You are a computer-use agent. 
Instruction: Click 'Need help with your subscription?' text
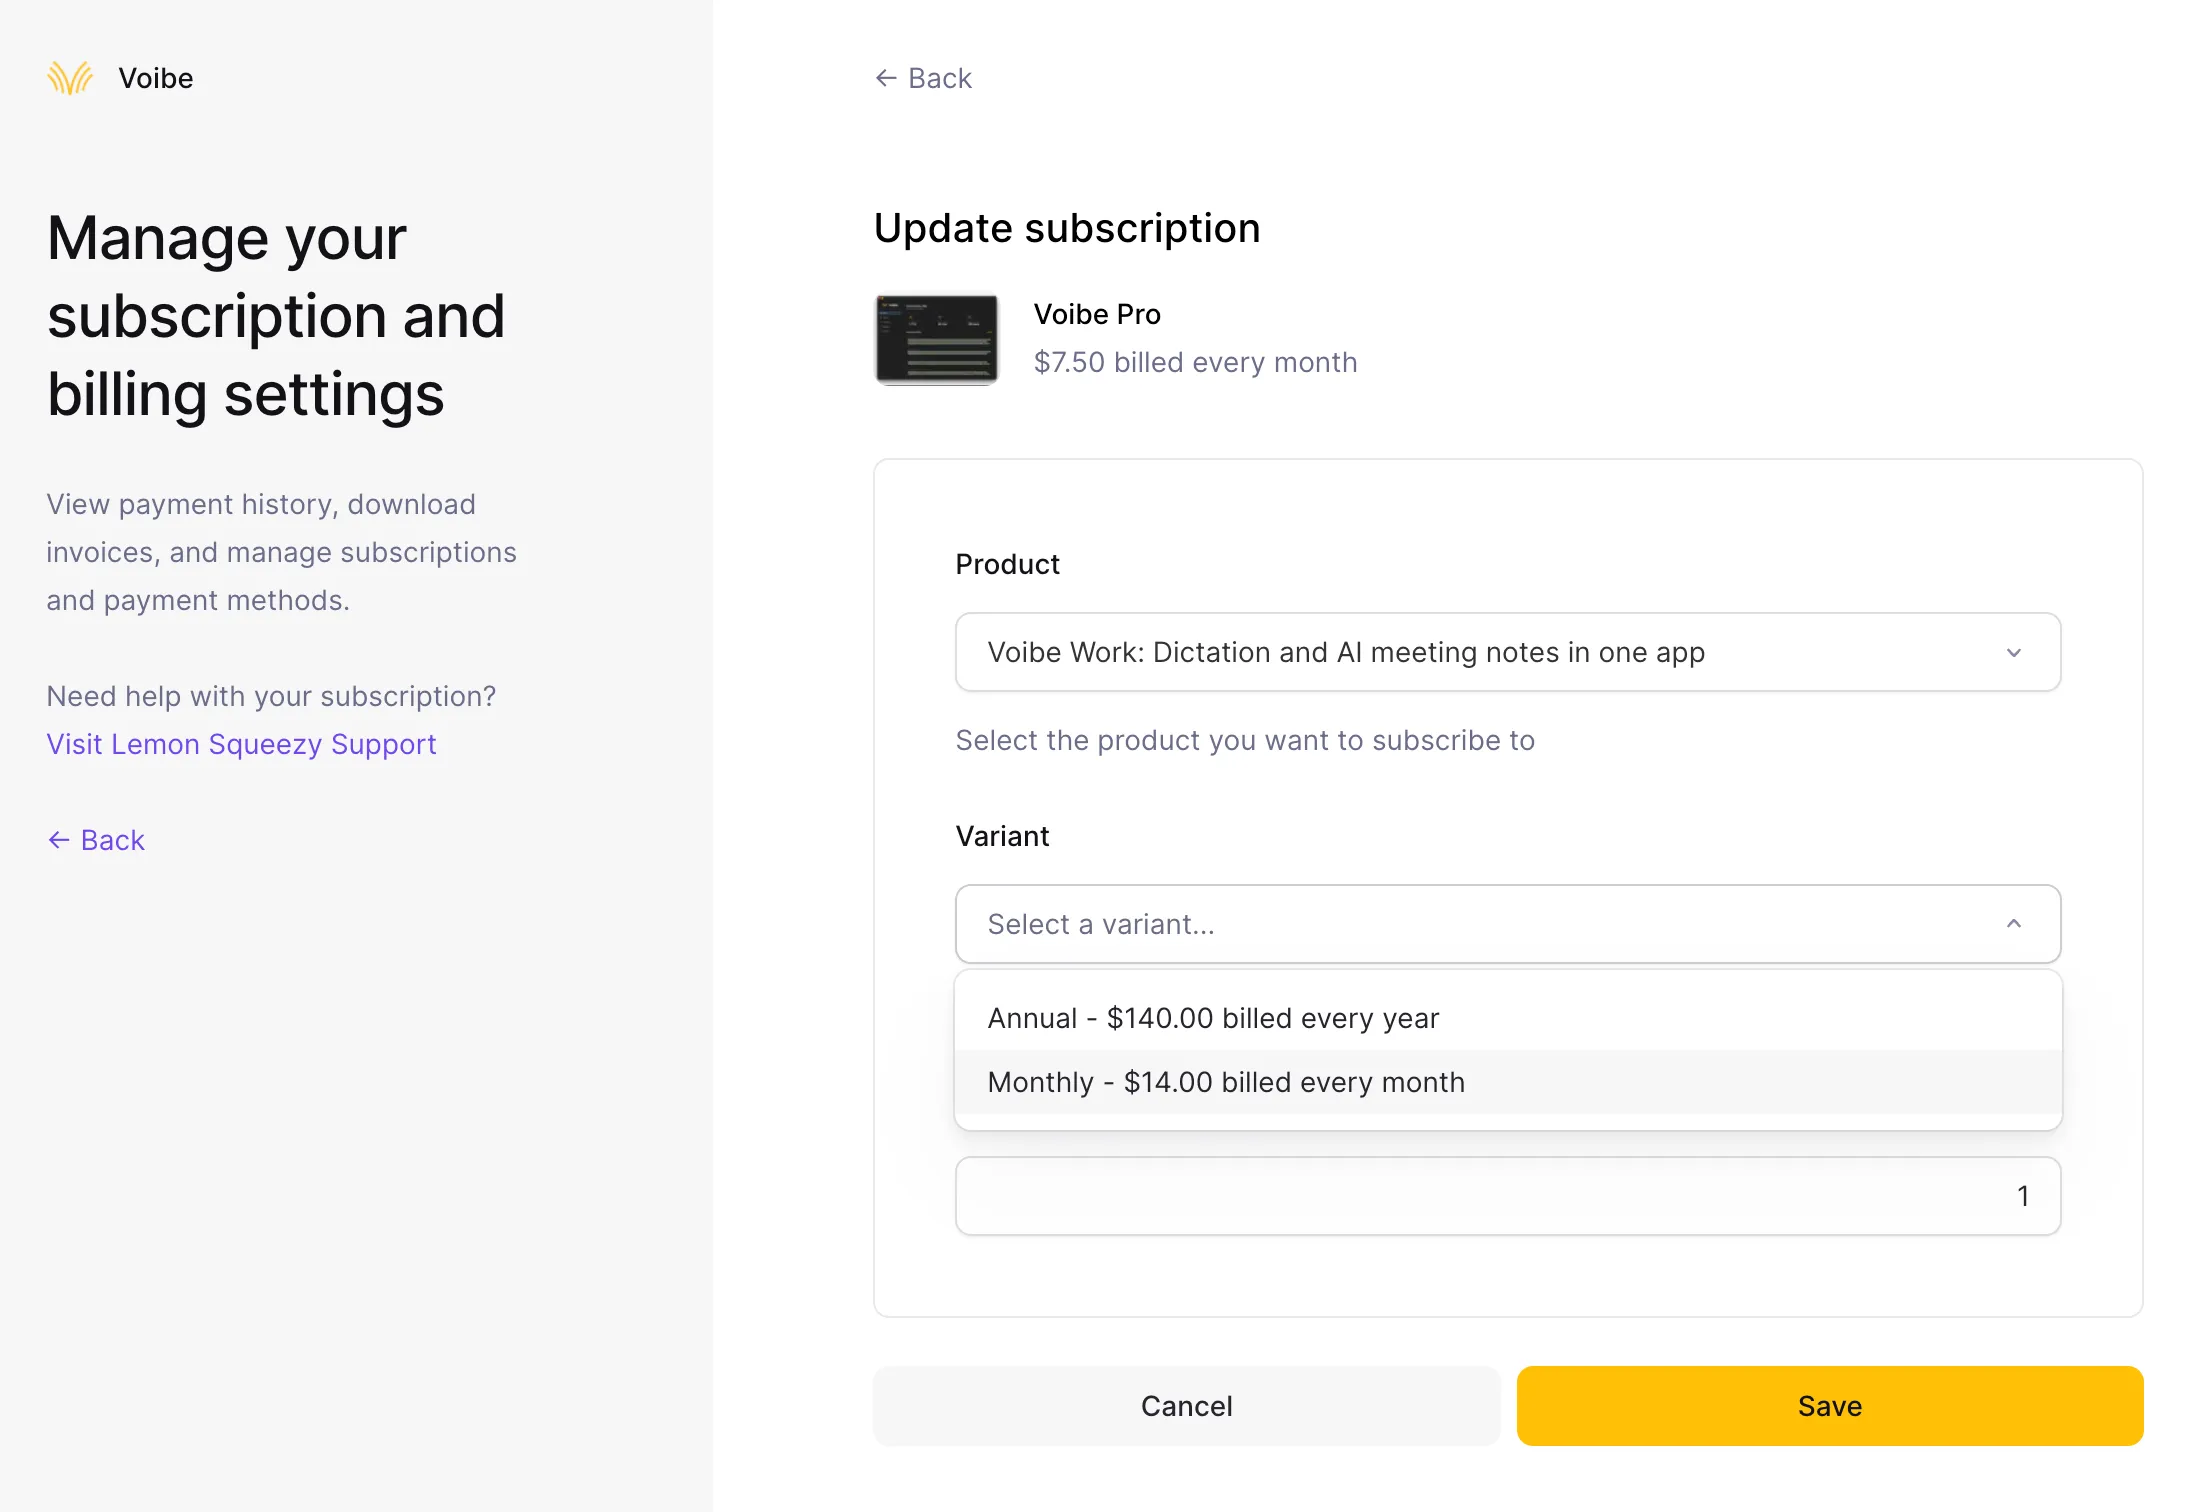tap(271, 696)
